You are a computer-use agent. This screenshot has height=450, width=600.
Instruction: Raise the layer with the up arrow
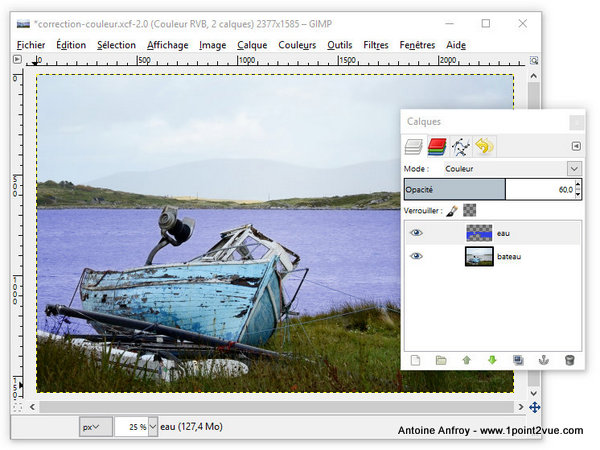click(466, 360)
